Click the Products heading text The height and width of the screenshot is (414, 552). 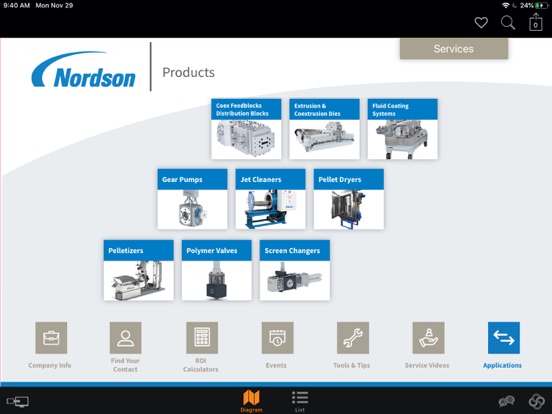click(188, 73)
